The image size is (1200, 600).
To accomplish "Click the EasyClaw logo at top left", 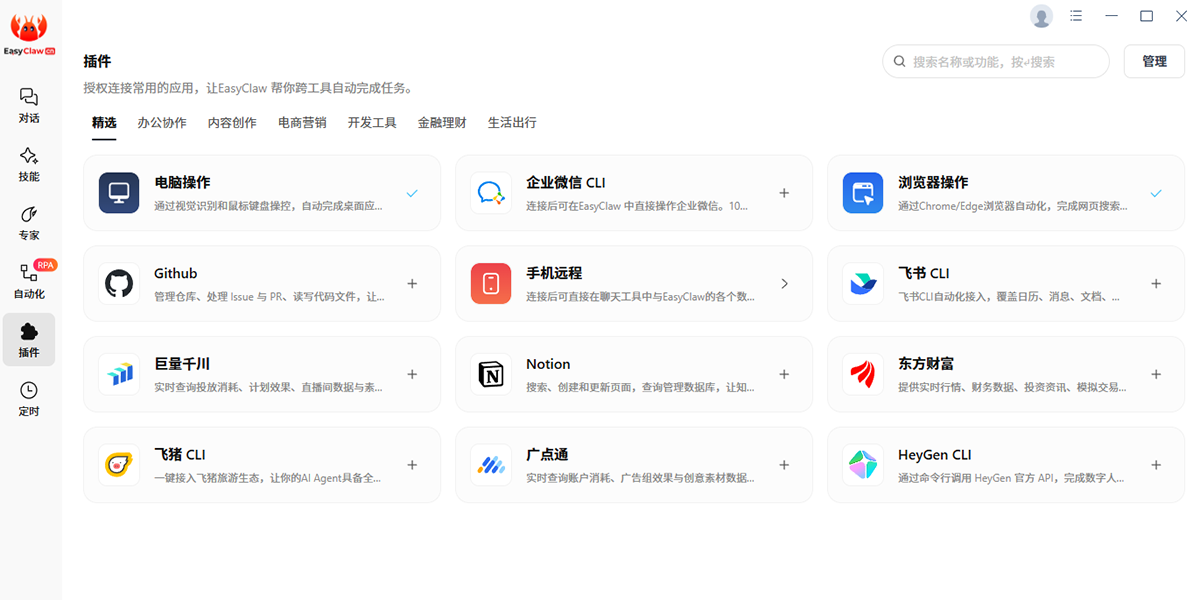I will coord(29,35).
